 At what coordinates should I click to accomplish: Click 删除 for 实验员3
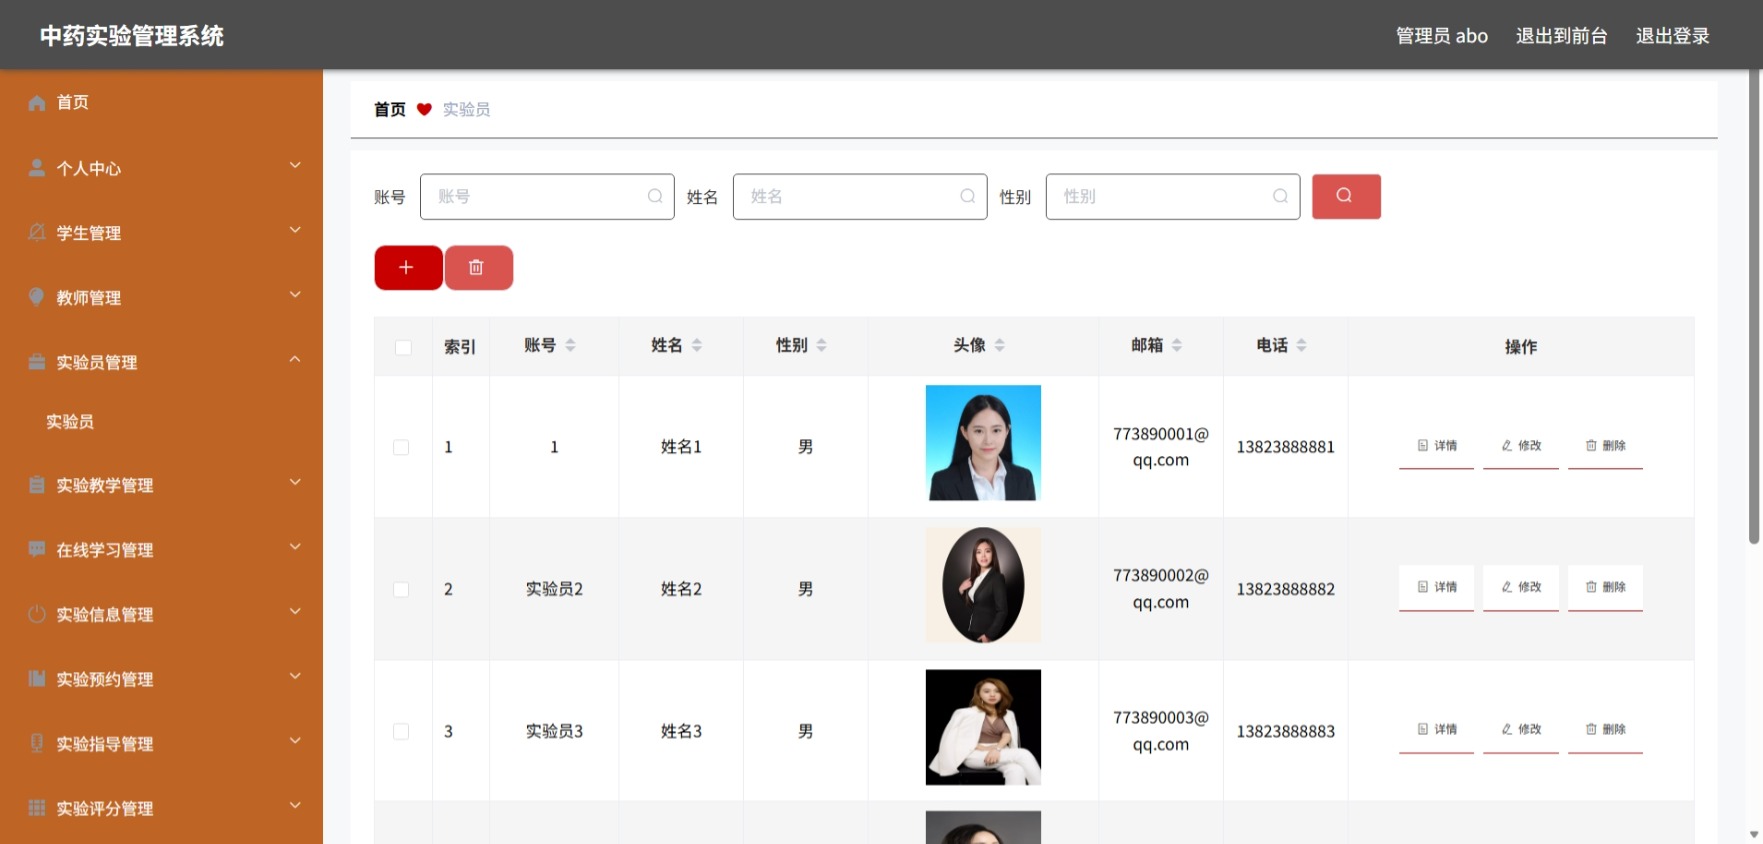[1605, 730]
